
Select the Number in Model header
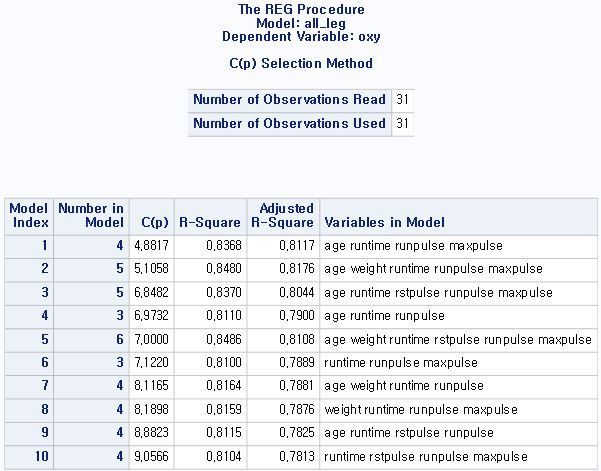coord(91,217)
